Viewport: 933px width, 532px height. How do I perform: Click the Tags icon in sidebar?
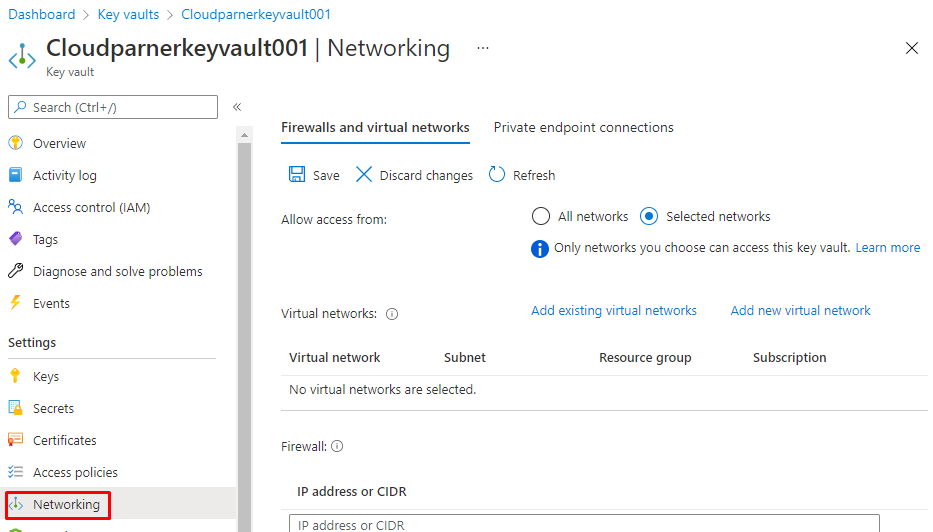15,239
